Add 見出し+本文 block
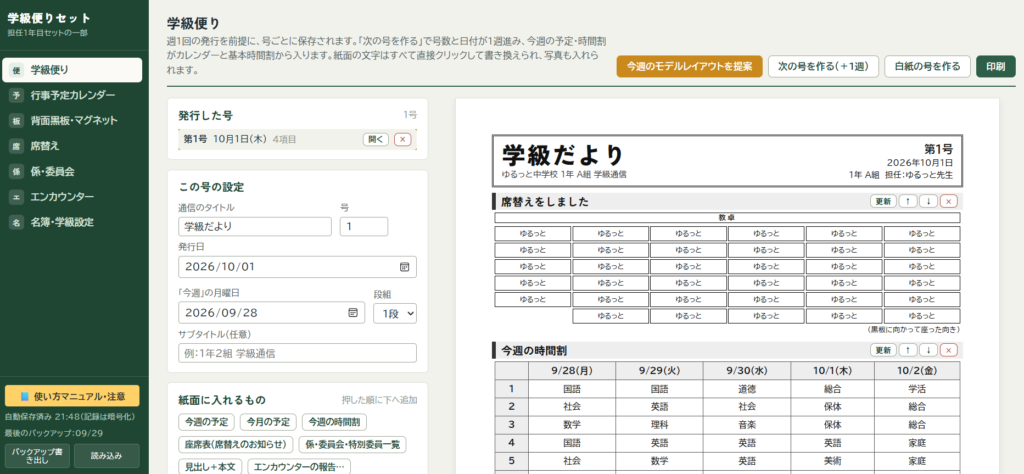This screenshot has width=1024, height=474. 210,467
